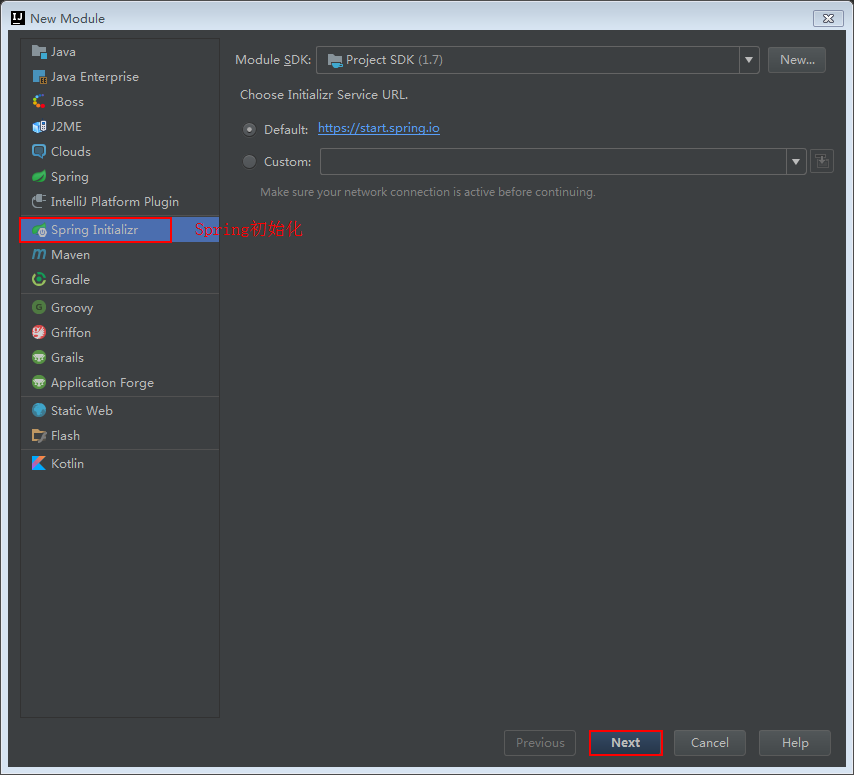Click the Gradle icon
Viewport: 854px width, 775px height.
[39, 279]
